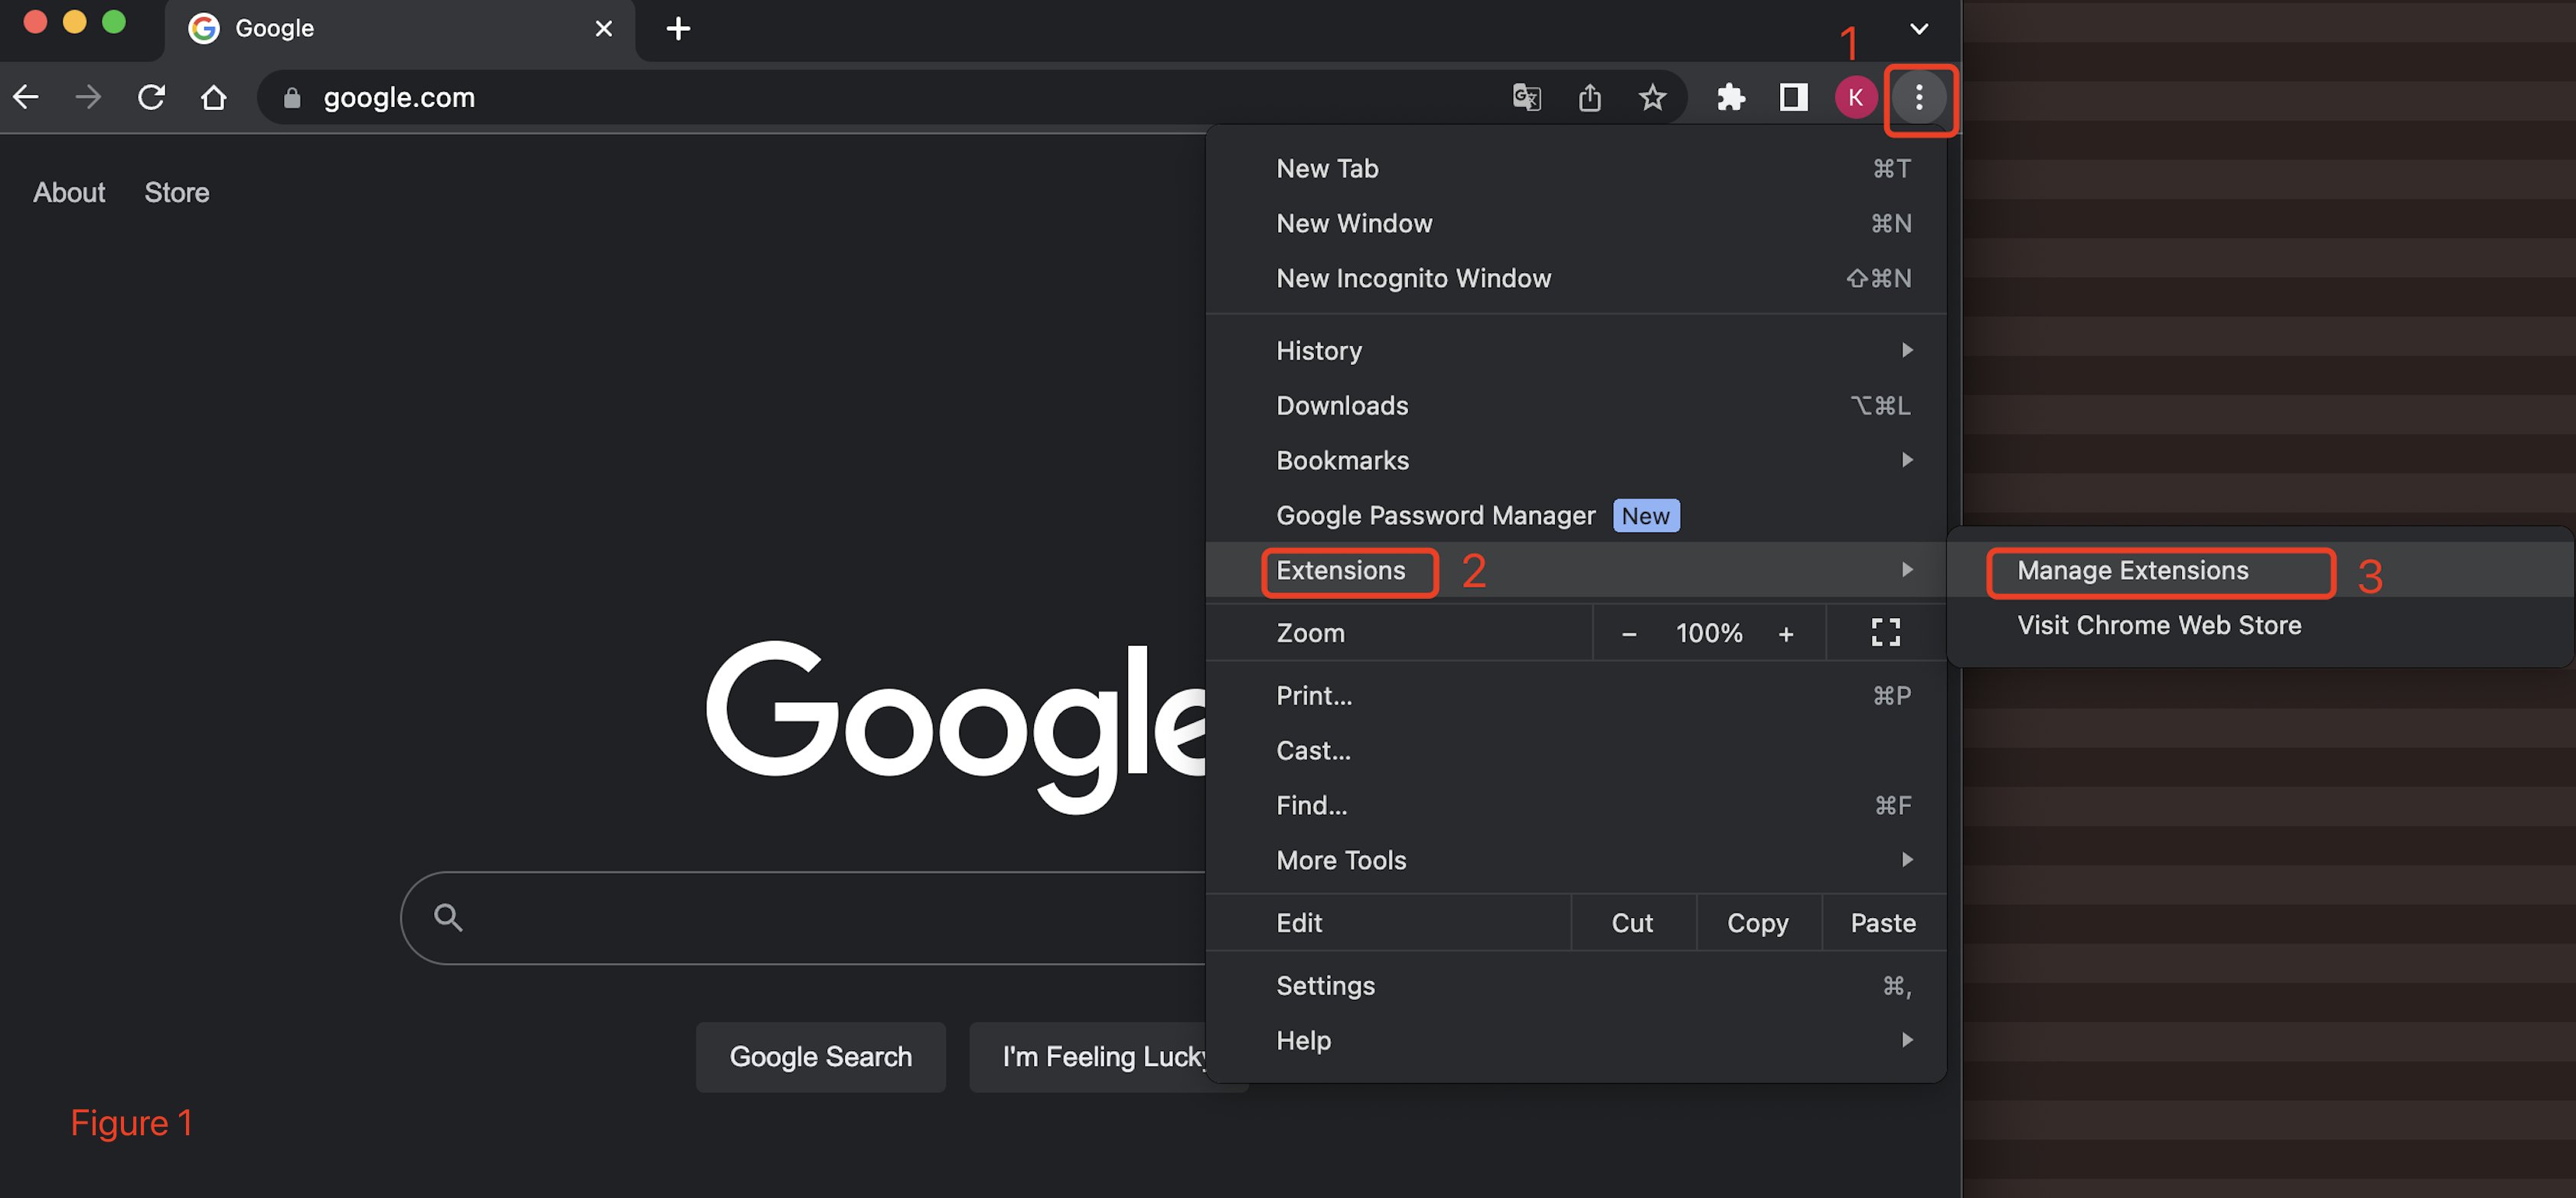Expand the Extensions submenu

coord(1576,570)
